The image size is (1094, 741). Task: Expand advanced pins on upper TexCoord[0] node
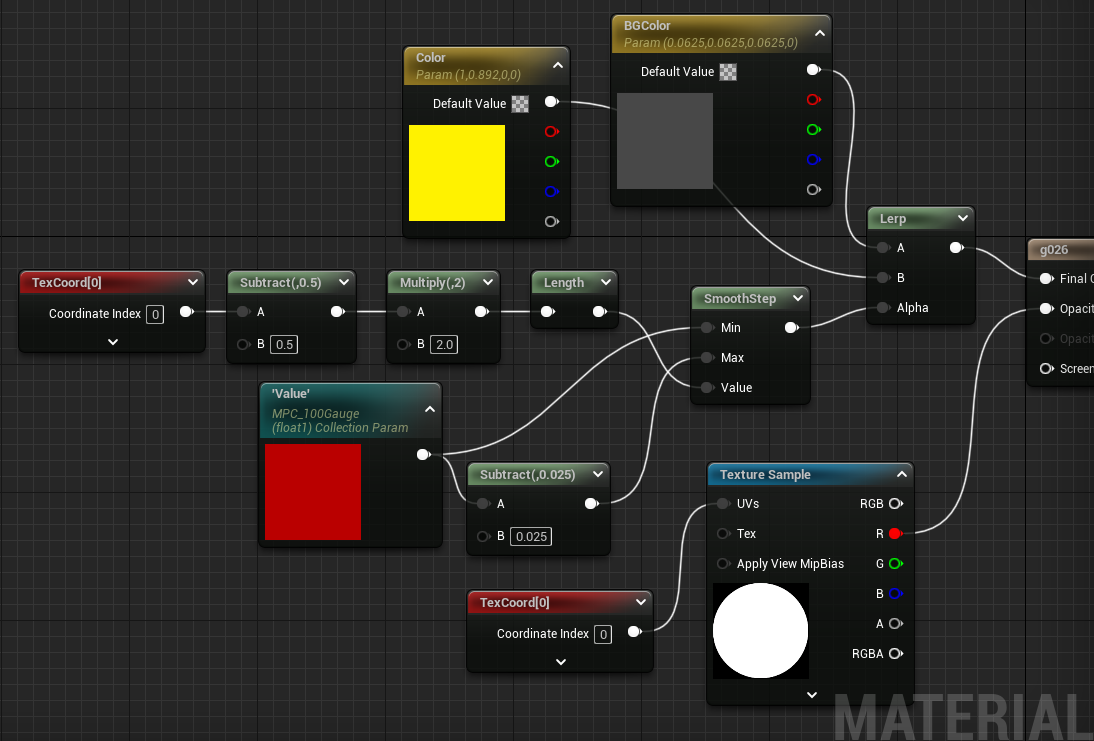point(113,342)
